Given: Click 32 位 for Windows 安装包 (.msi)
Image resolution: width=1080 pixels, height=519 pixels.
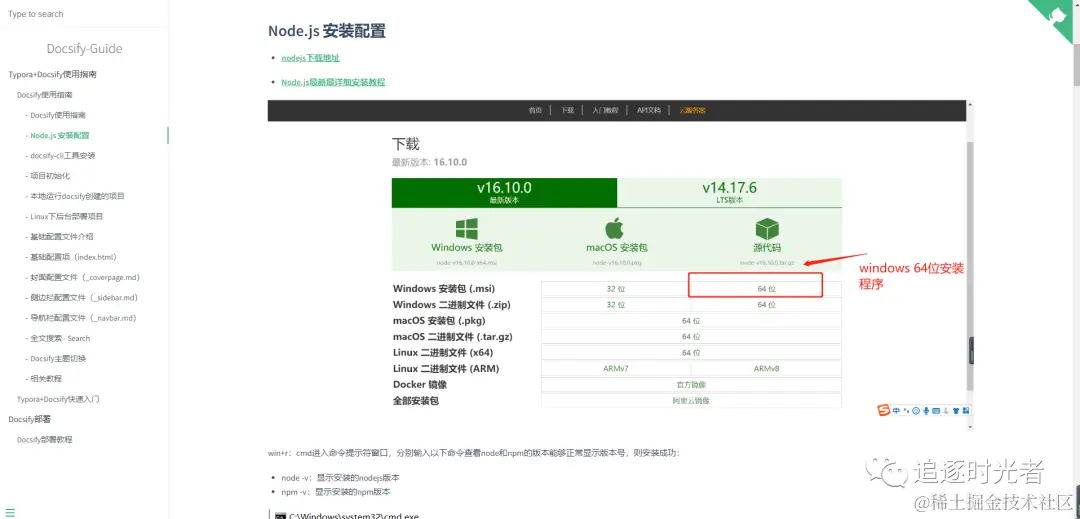Looking at the screenshot, I should 616,288.
